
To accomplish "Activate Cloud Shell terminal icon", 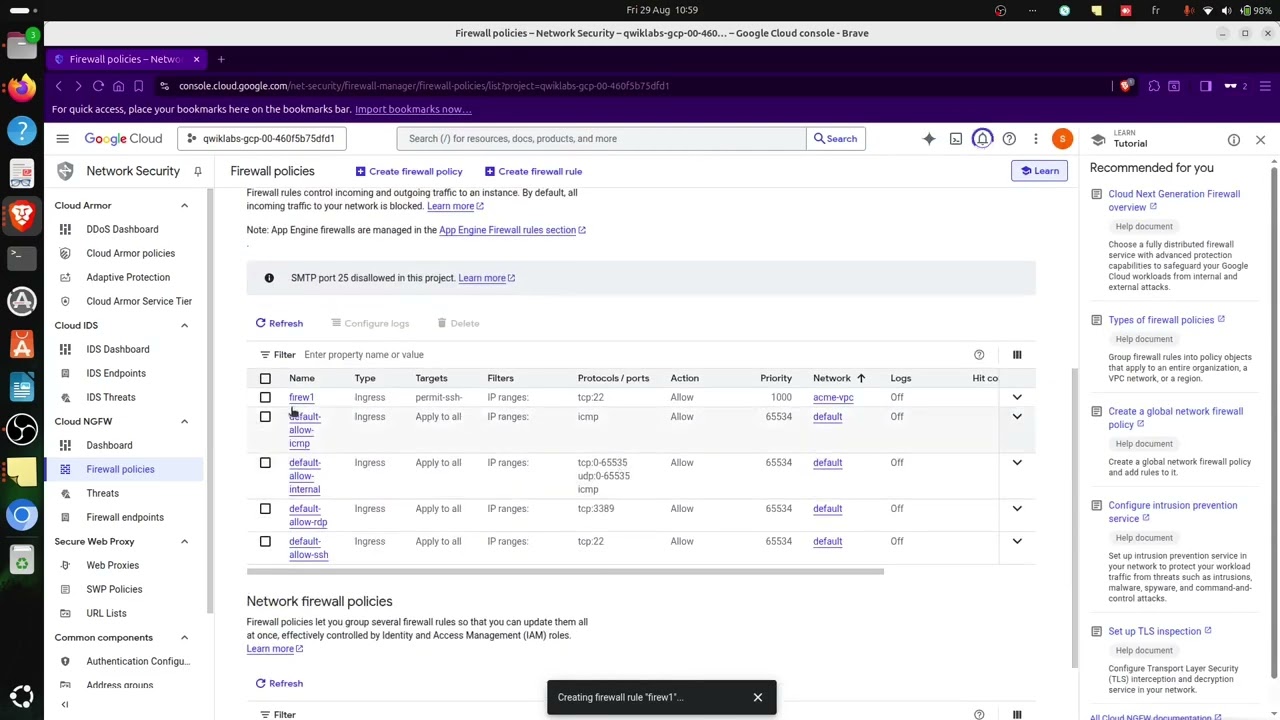I will pyautogui.click(x=956, y=139).
